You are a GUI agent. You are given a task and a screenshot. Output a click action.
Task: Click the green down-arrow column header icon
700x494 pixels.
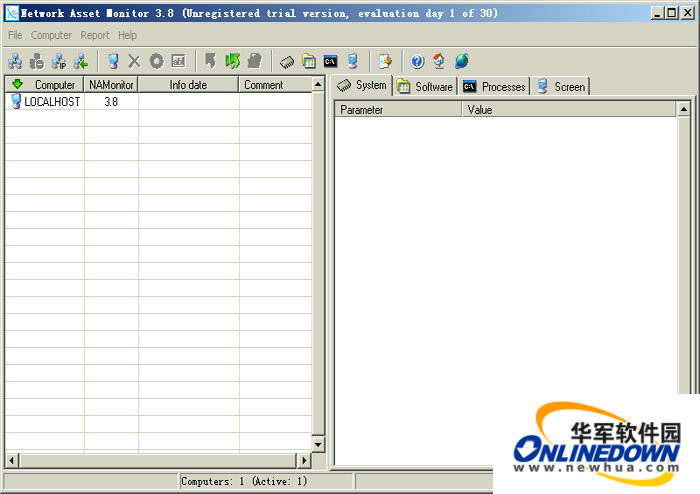(x=17, y=83)
